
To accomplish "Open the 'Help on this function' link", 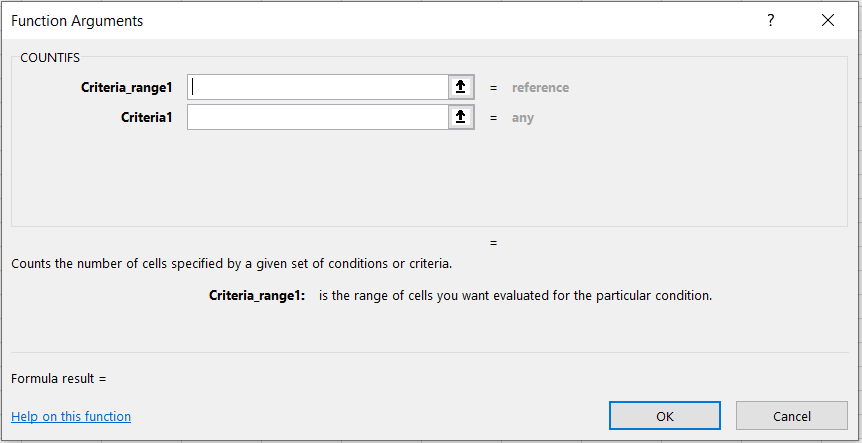I will pyautogui.click(x=71, y=416).
